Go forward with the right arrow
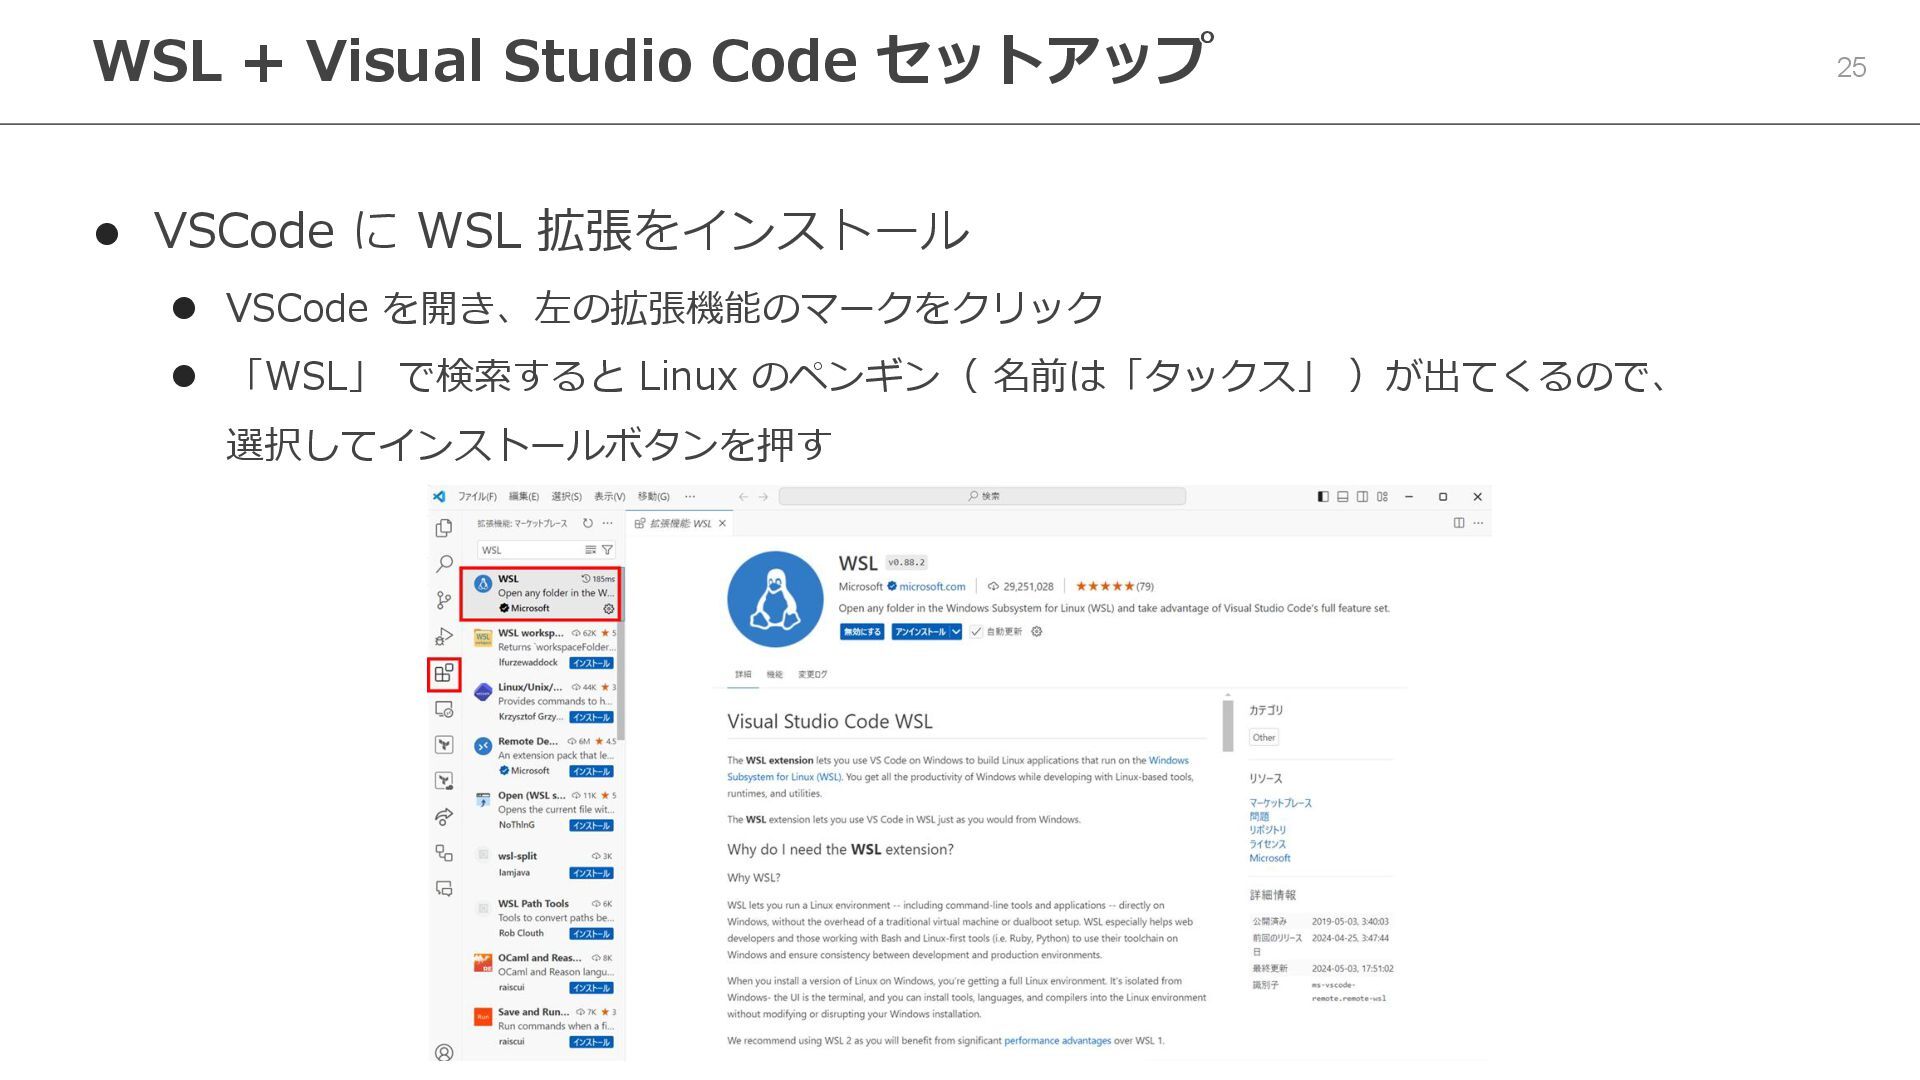Image resolution: width=1920 pixels, height=1080 pixels. coord(763,496)
